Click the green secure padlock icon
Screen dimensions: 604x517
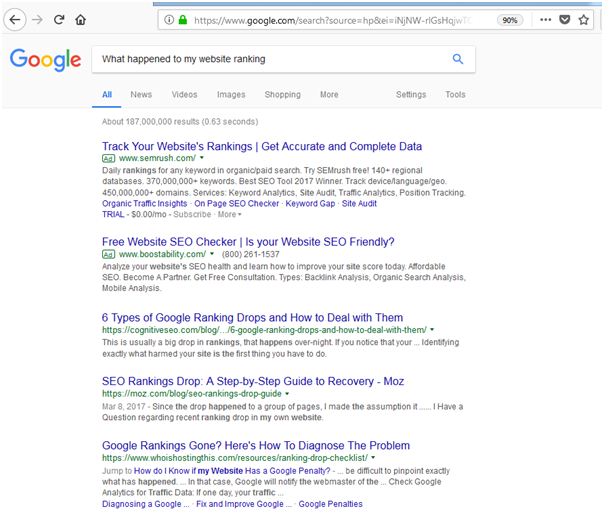(x=183, y=20)
